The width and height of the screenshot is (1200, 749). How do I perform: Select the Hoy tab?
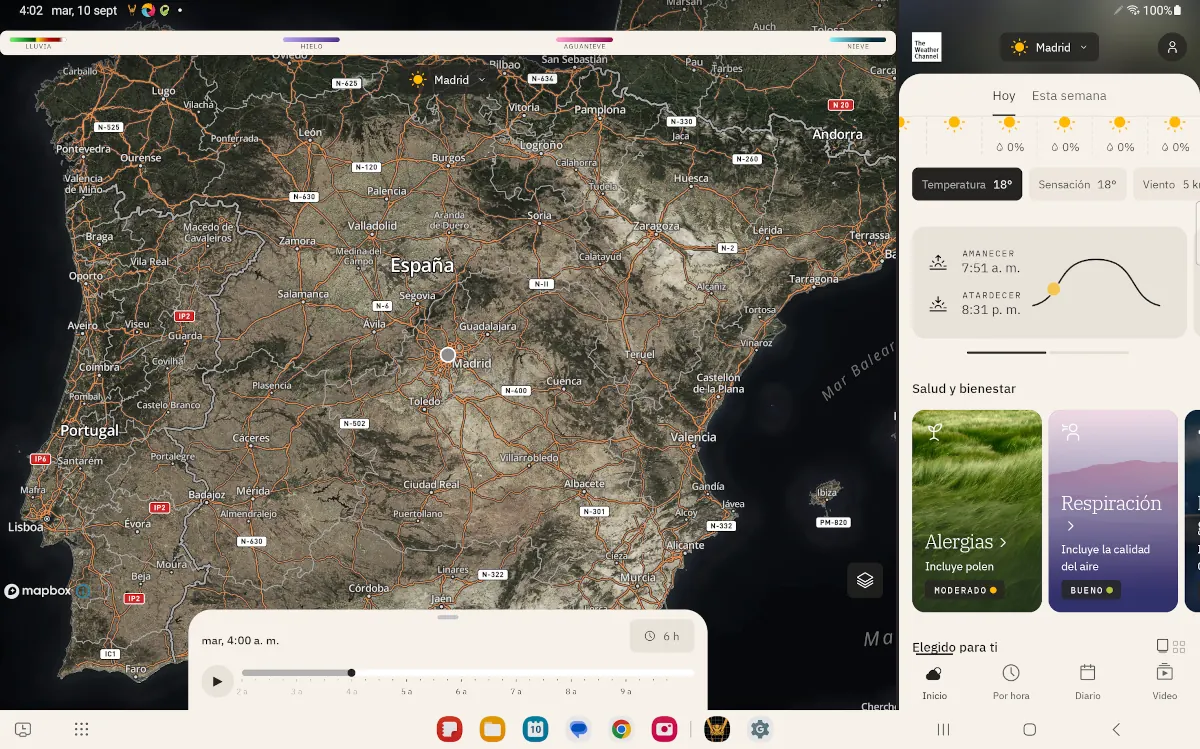[x=1003, y=96]
